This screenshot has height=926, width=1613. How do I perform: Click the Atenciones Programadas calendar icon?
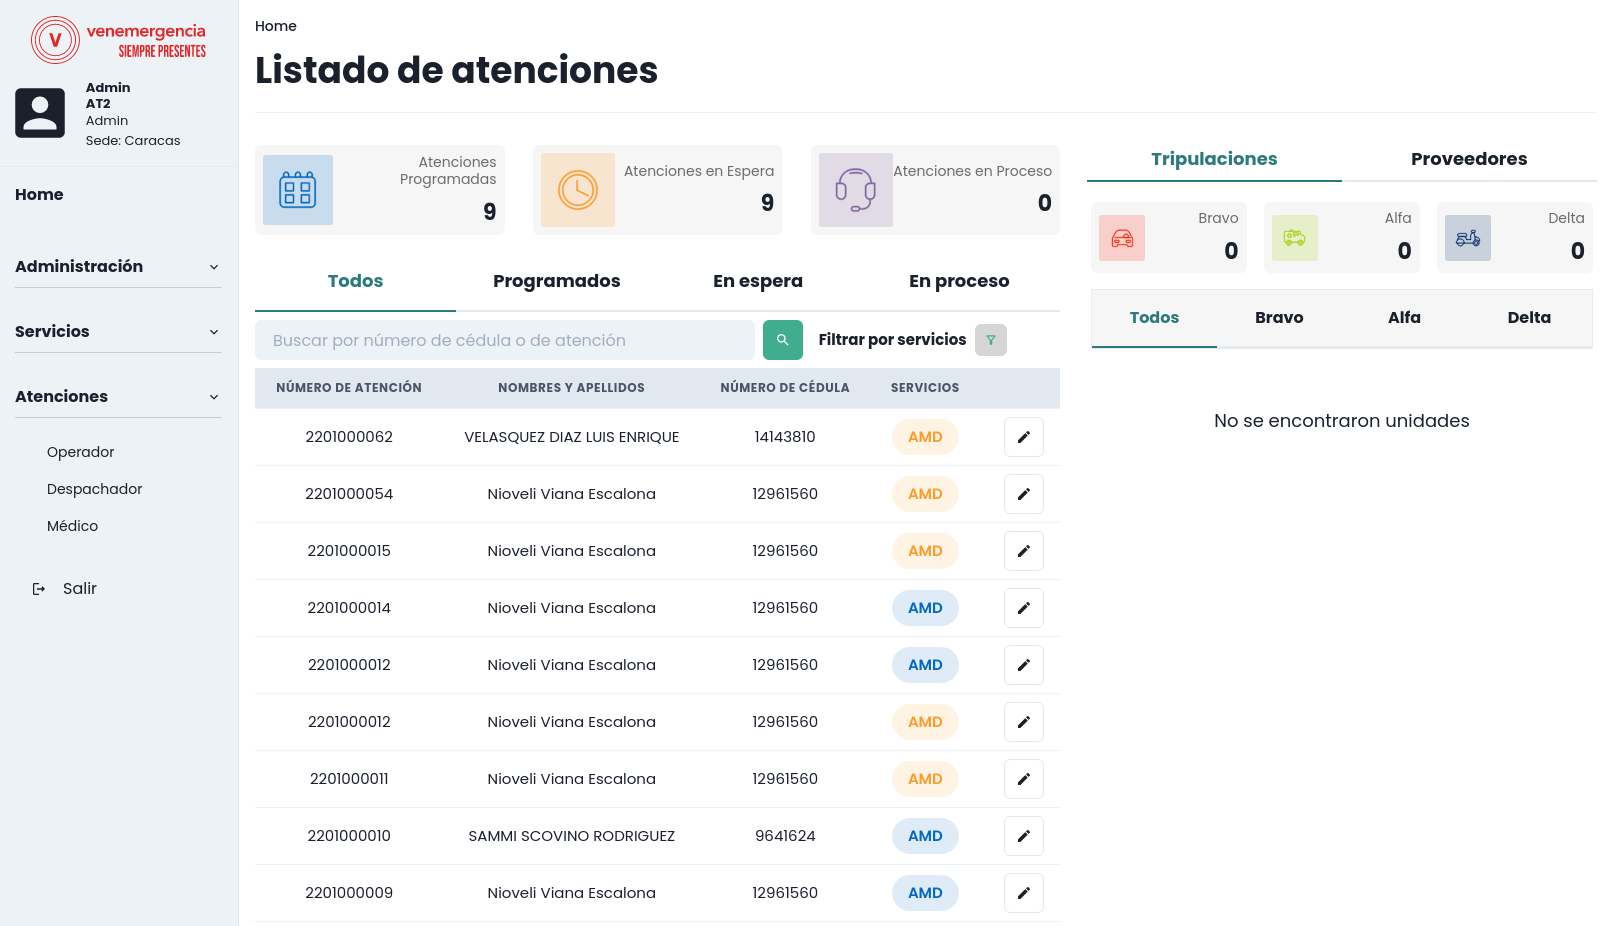click(298, 190)
